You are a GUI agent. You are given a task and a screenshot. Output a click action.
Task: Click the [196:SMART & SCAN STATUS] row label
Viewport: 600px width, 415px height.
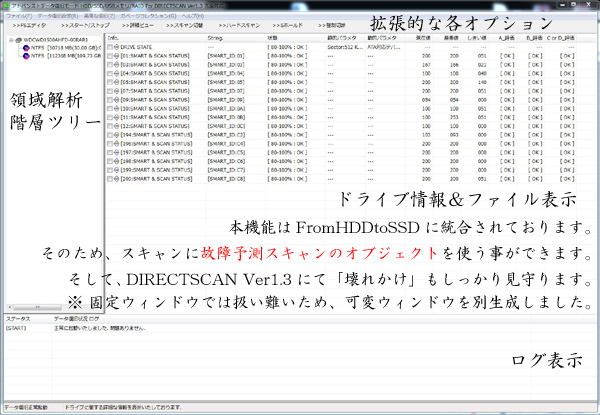156,144
